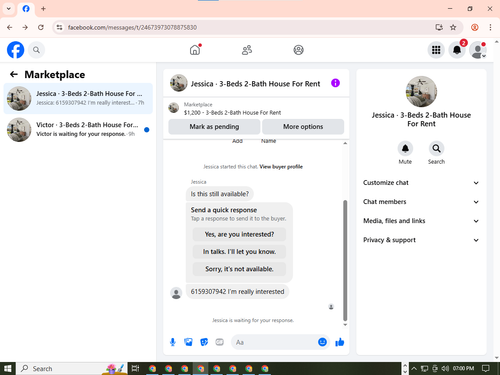Open conversation information purple icon
Image resolution: width=500 pixels, height=375 pixels.
coord(335,83)
